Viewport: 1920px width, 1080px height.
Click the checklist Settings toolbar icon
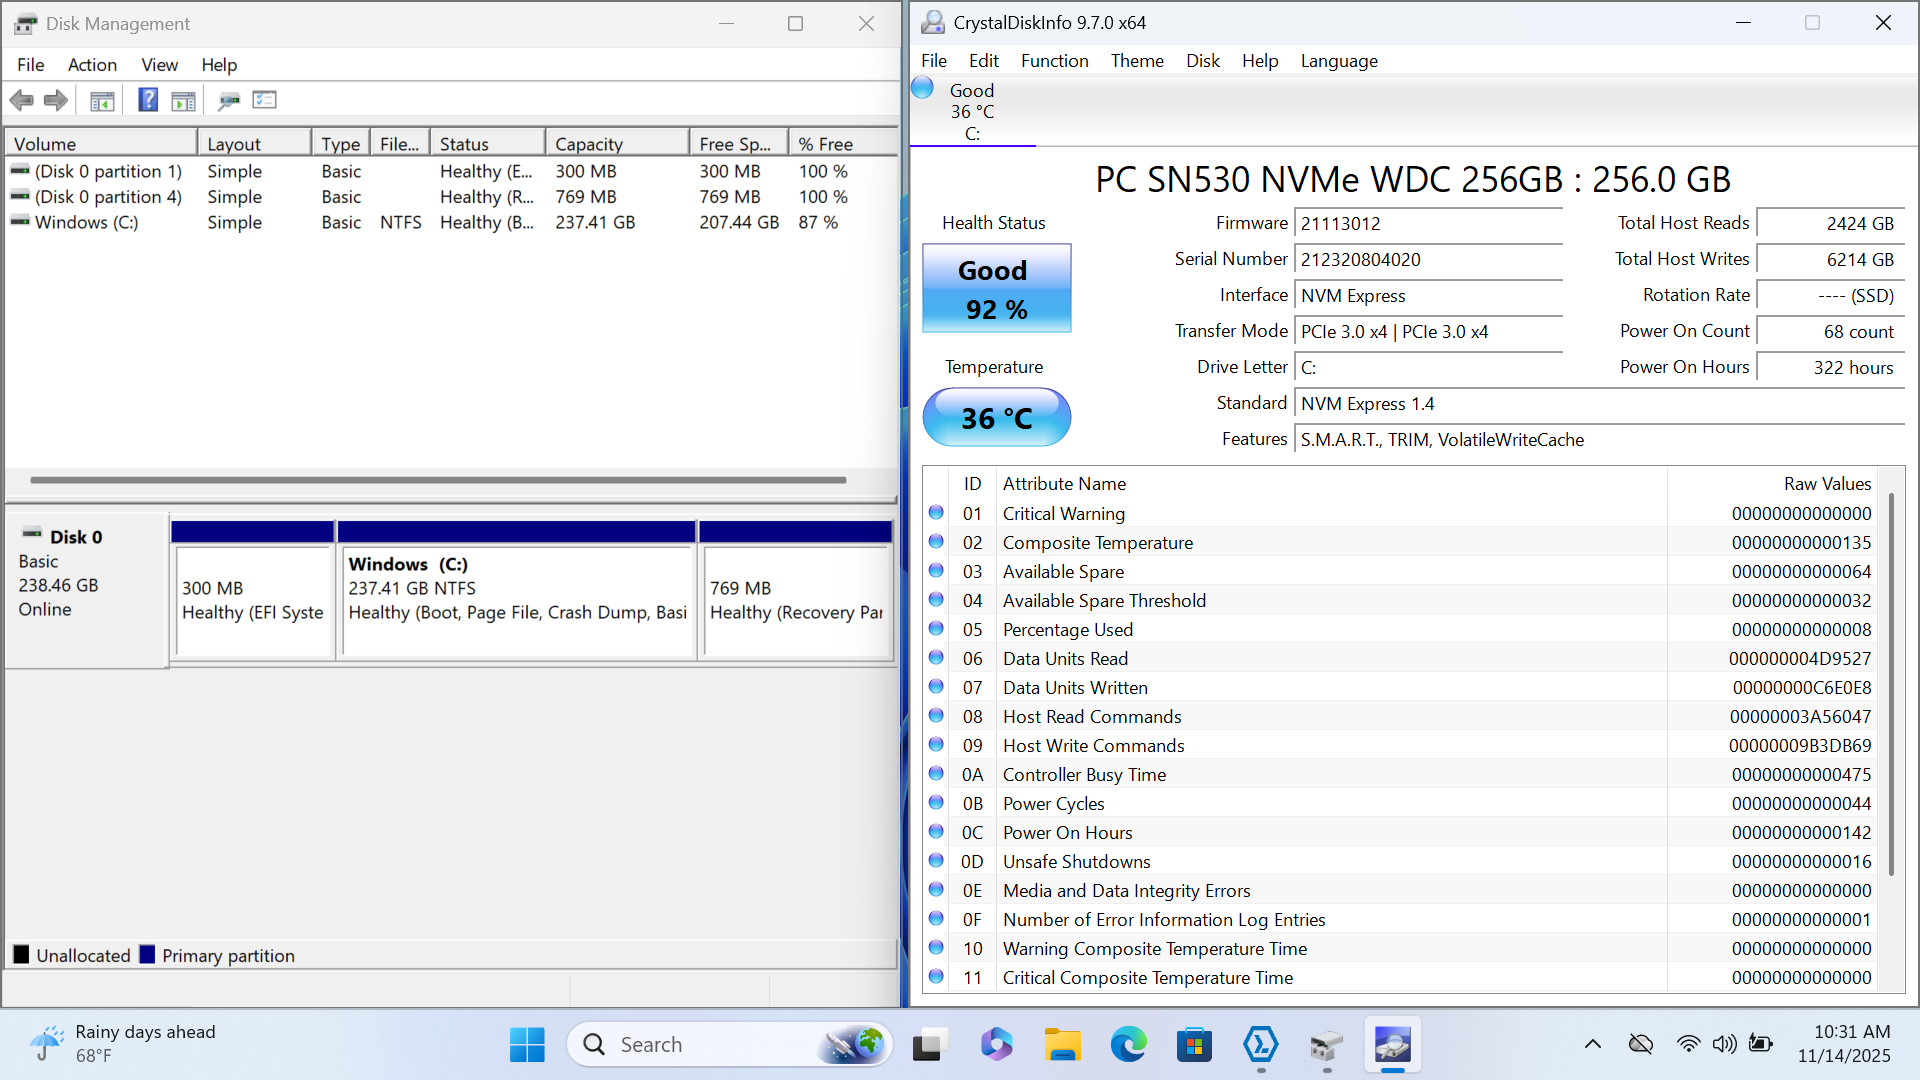tap(265, 100)
